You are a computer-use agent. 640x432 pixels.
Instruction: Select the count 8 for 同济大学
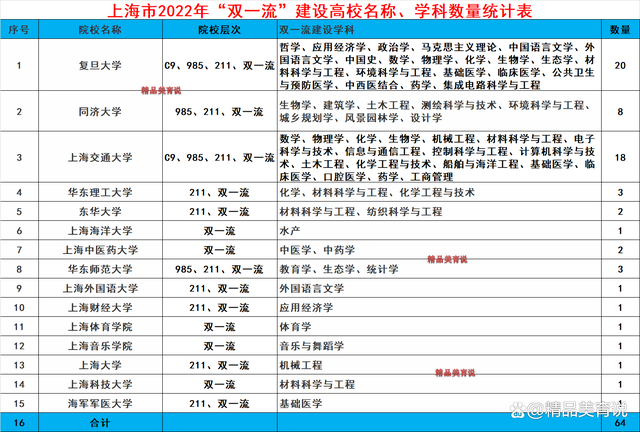pos(620,111)
